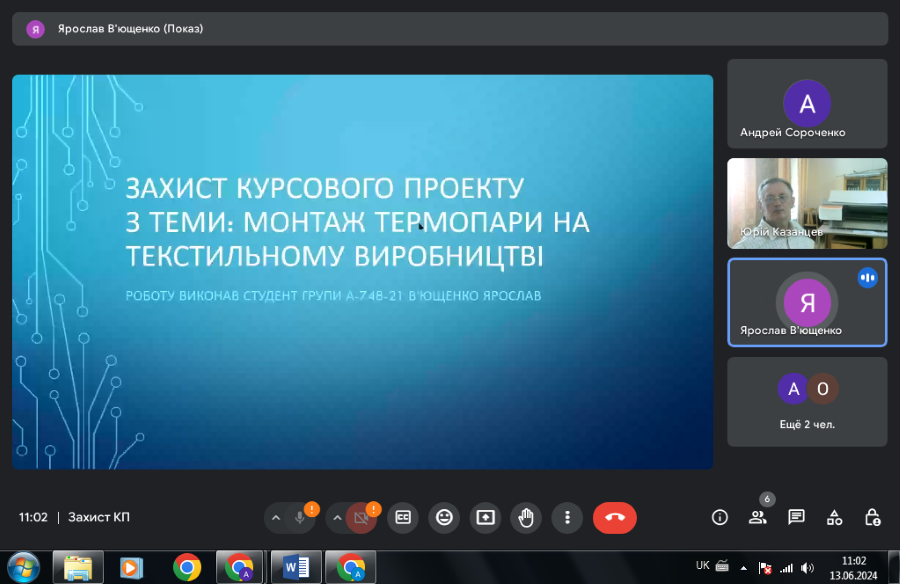Viewport: 900px width, 584px height.
Task: Turn on closed captions
Action: tap(403, 517)
